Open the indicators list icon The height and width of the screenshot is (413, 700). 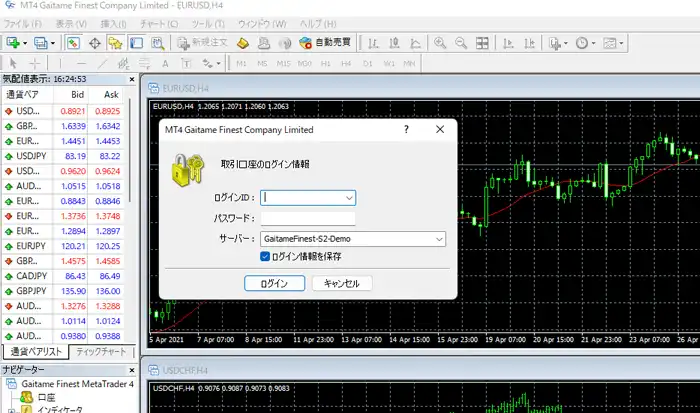[554, 43]
